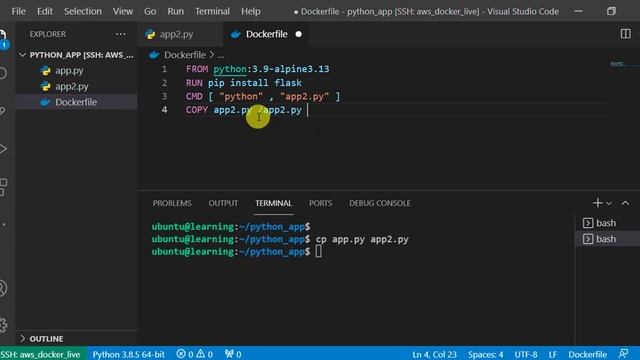
Task: Open the Search activity bar icon
Action: pyautogui.click(x=3, y=73)
